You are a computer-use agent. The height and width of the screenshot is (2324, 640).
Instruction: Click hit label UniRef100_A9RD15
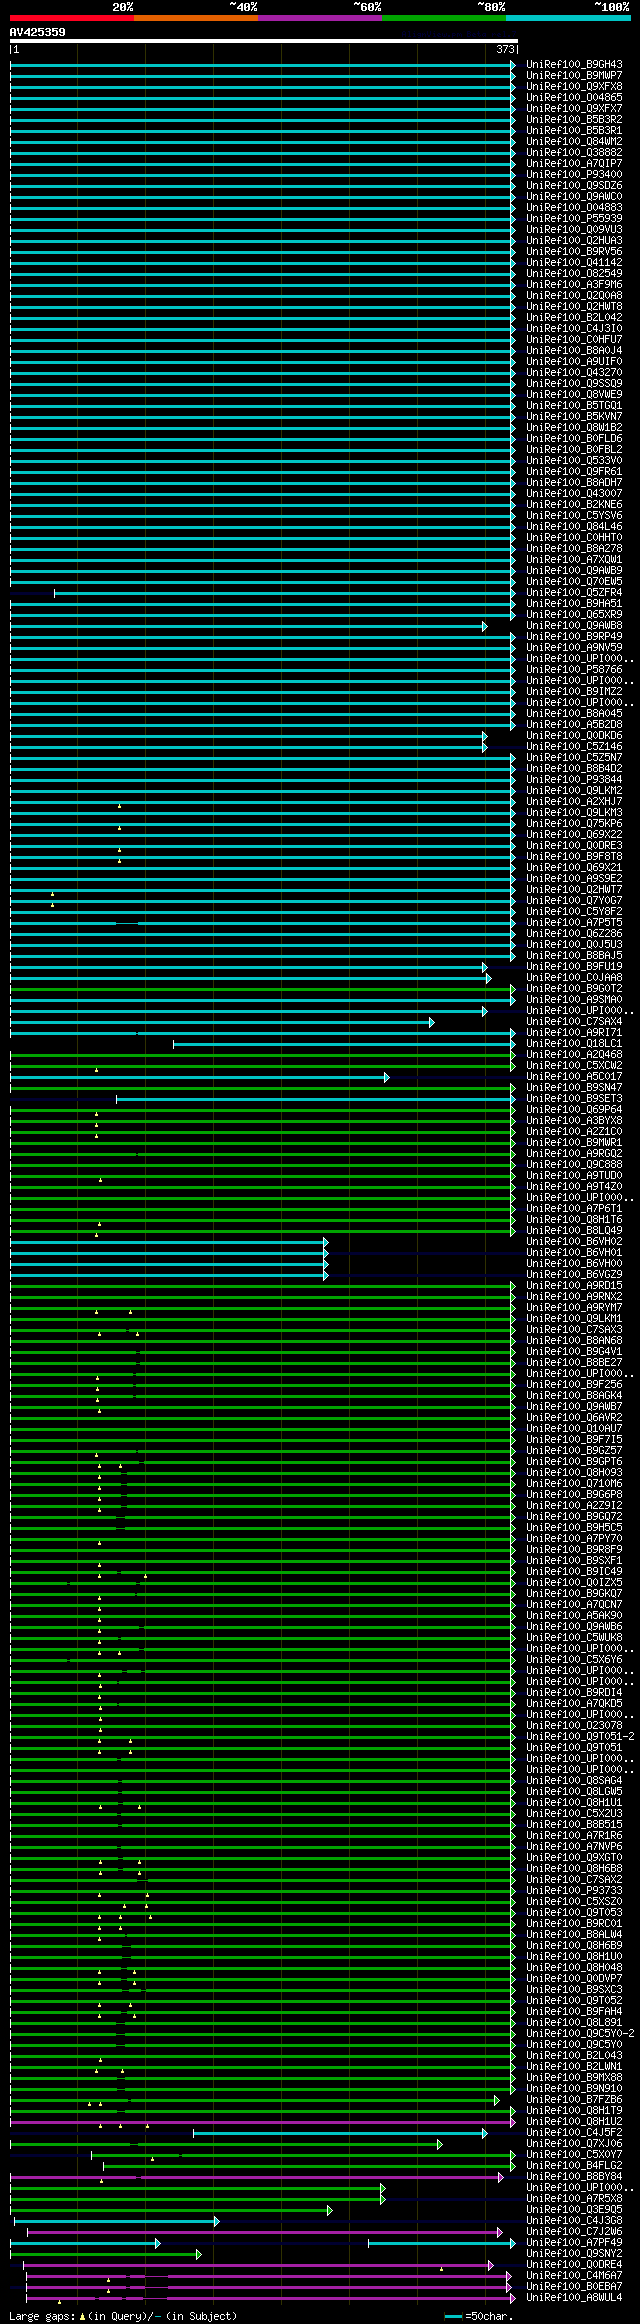coord(574,1286)
